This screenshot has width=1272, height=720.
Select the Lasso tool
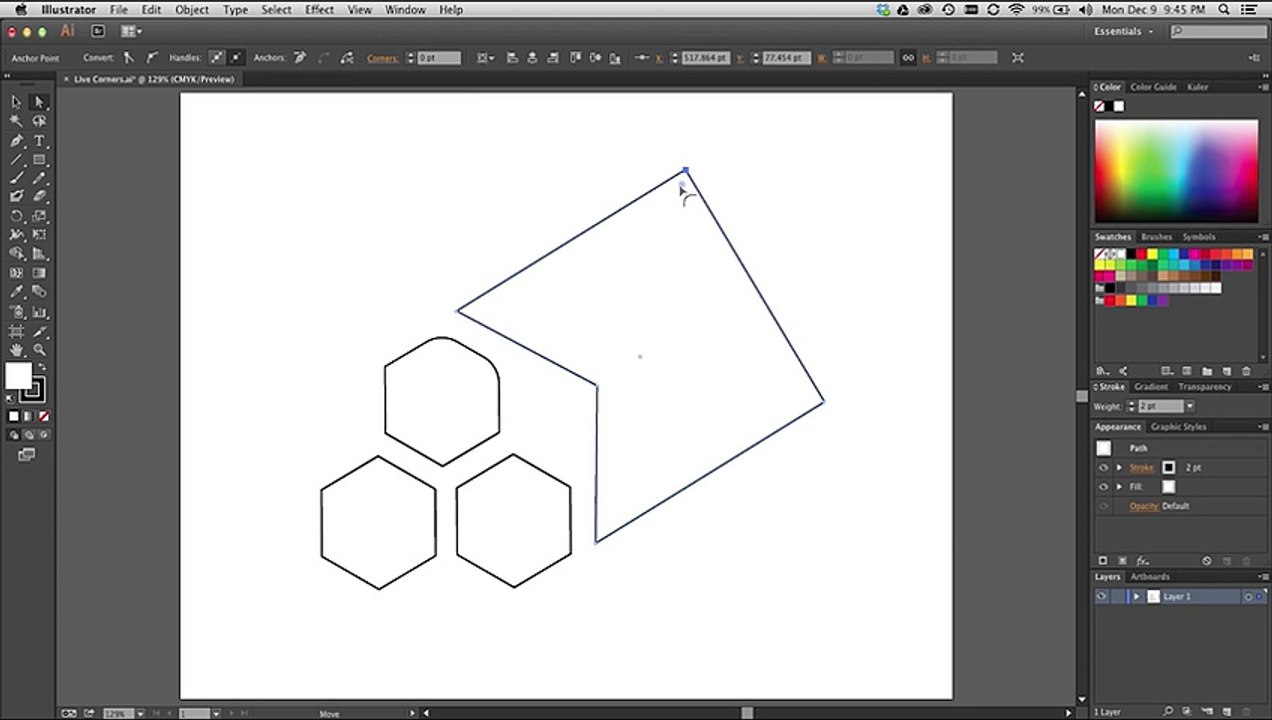pyautogui.click(x=39, y=121)
